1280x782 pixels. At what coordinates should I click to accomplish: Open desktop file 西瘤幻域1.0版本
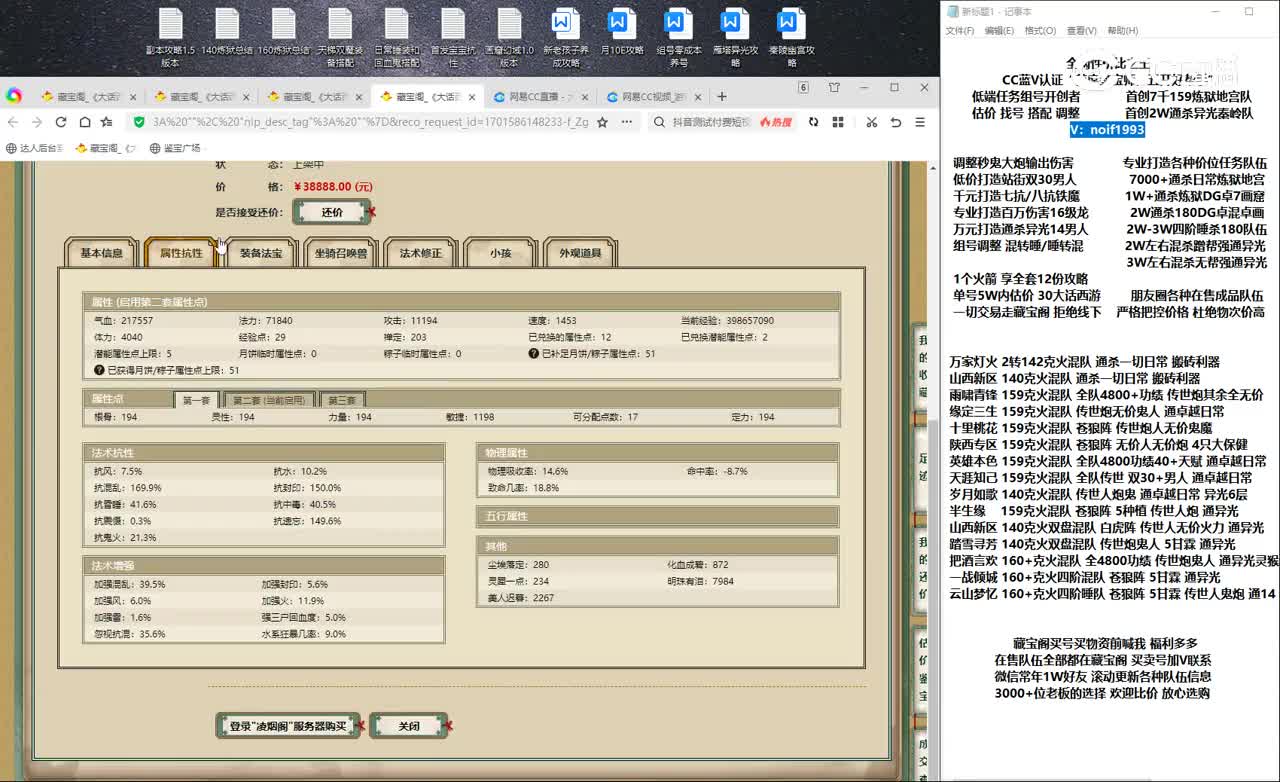pyautogui.click(x=509, y=38)
